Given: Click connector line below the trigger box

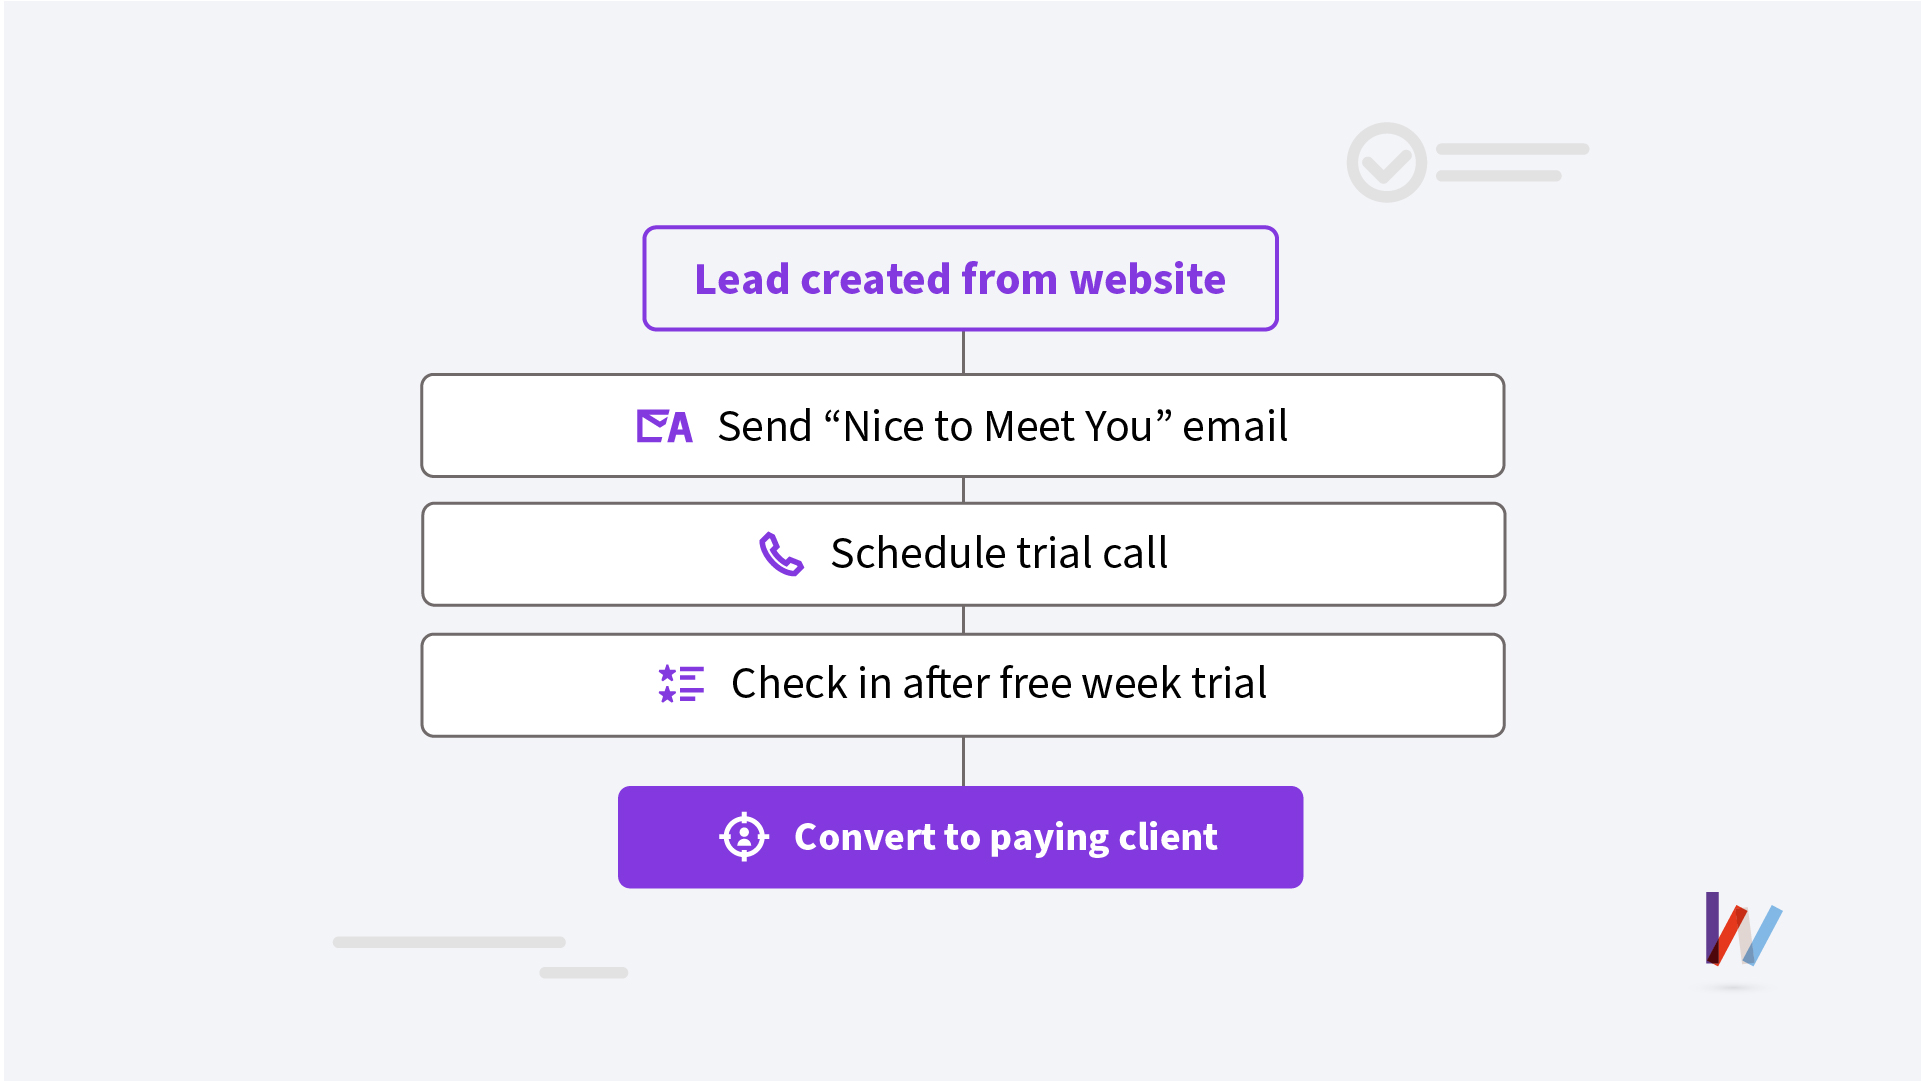Looking at the screenshot, I should pyautogui.click(x=963, y=352).
